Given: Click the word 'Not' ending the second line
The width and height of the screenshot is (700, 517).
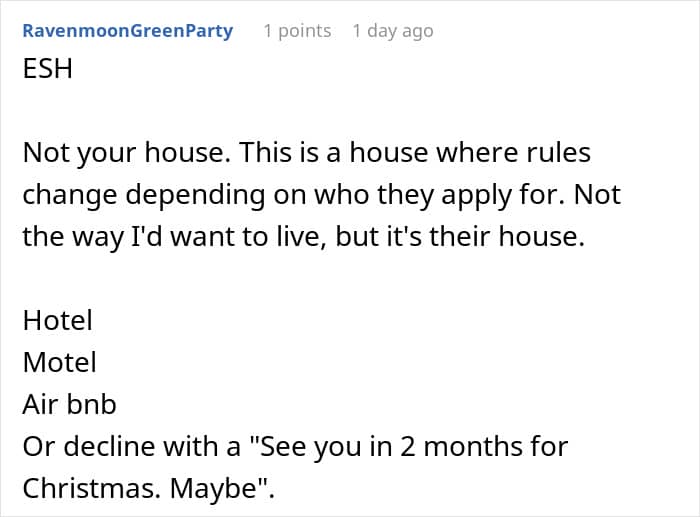Looking at the screenshot, I should (597, 195).
